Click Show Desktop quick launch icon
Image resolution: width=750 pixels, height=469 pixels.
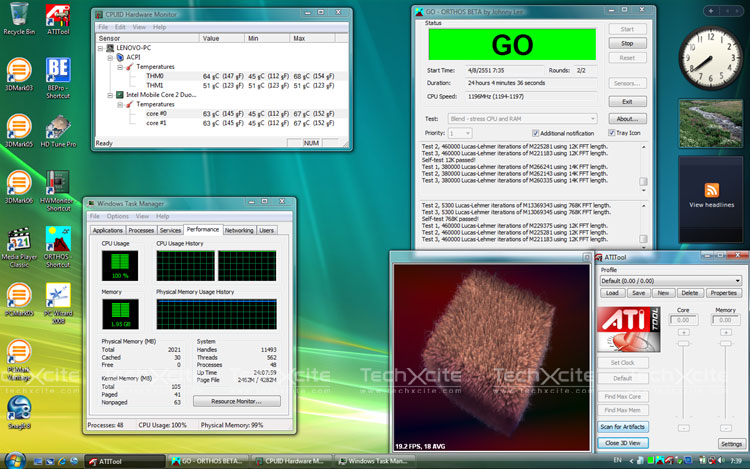[x=38, y=461]
